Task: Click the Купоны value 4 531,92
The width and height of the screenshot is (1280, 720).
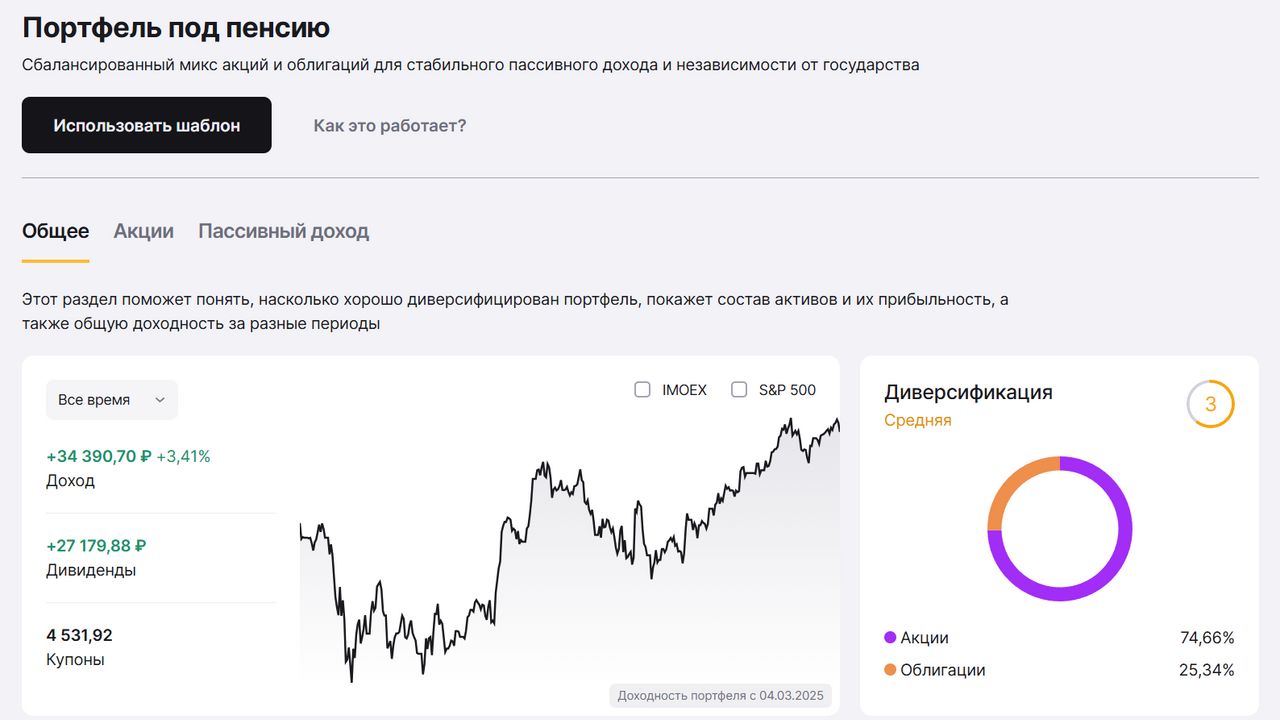Action: (x=78, y=635)
